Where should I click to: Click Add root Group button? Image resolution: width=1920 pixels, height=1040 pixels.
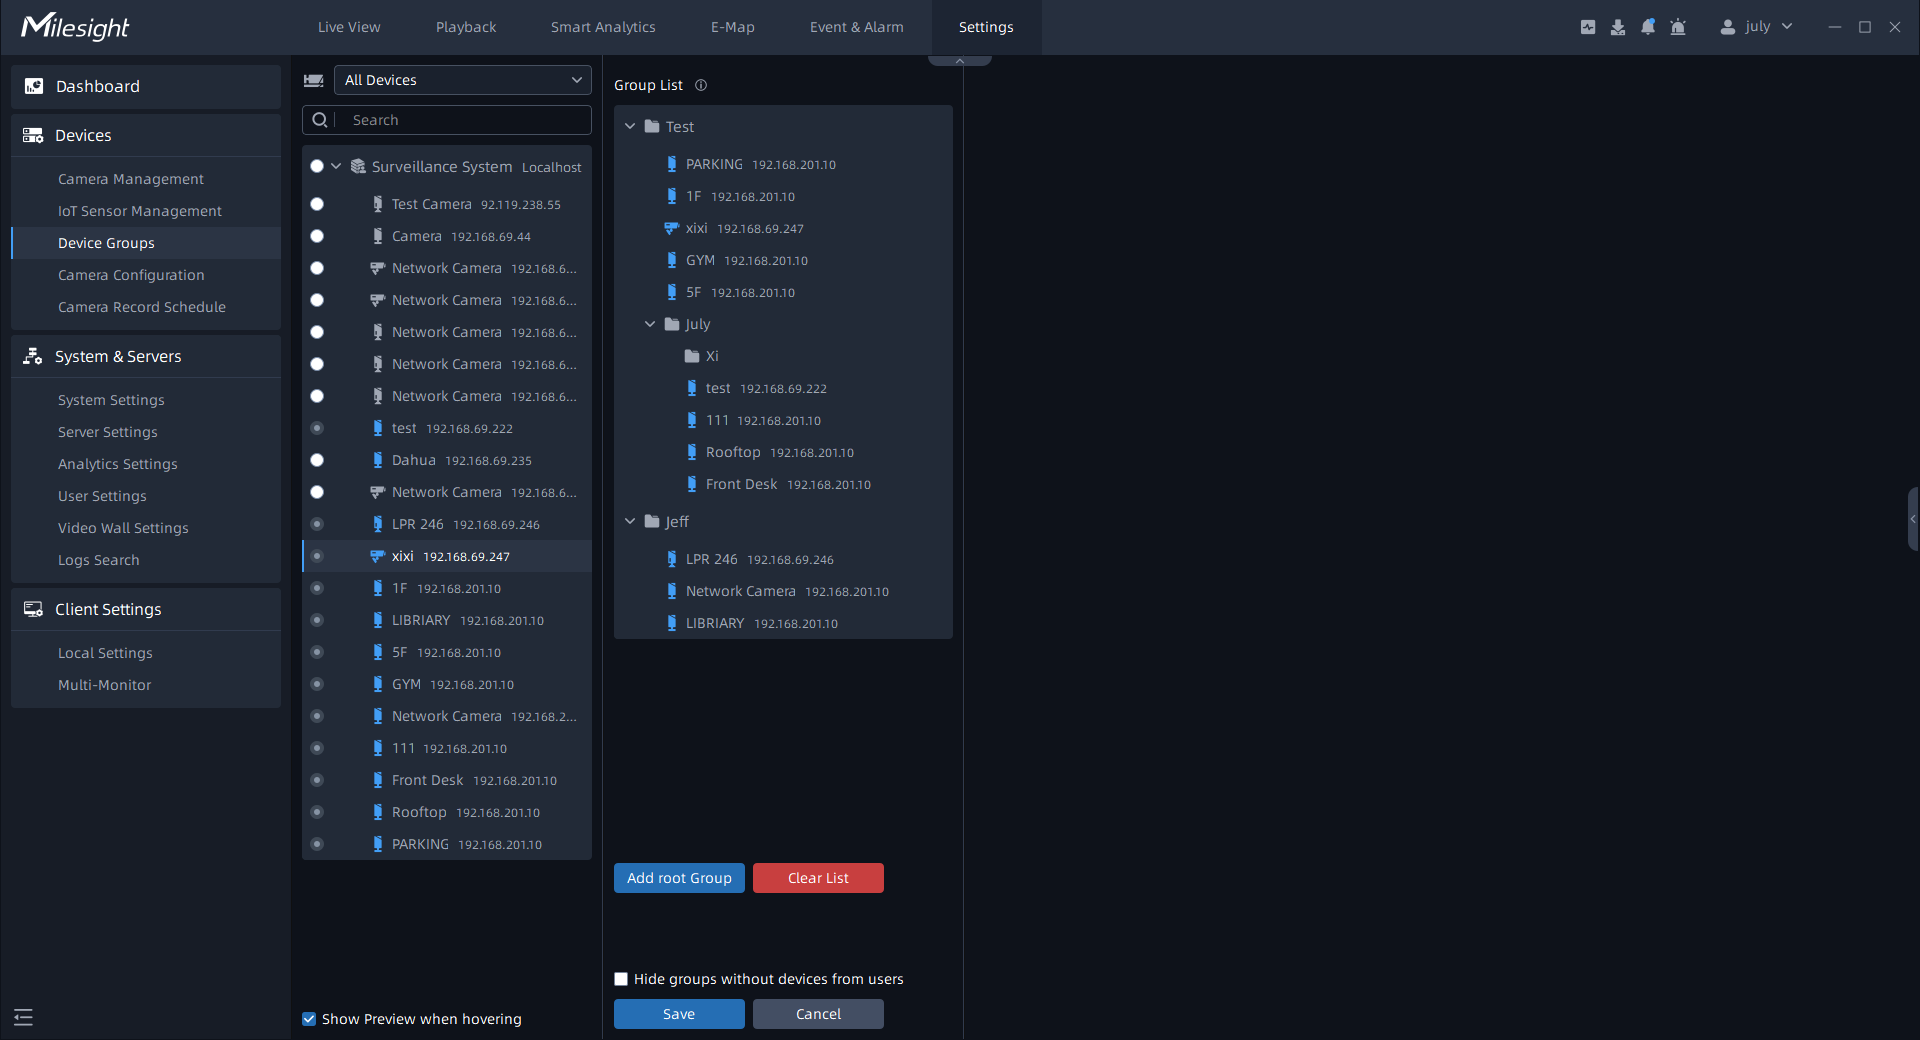click(679, 878)
